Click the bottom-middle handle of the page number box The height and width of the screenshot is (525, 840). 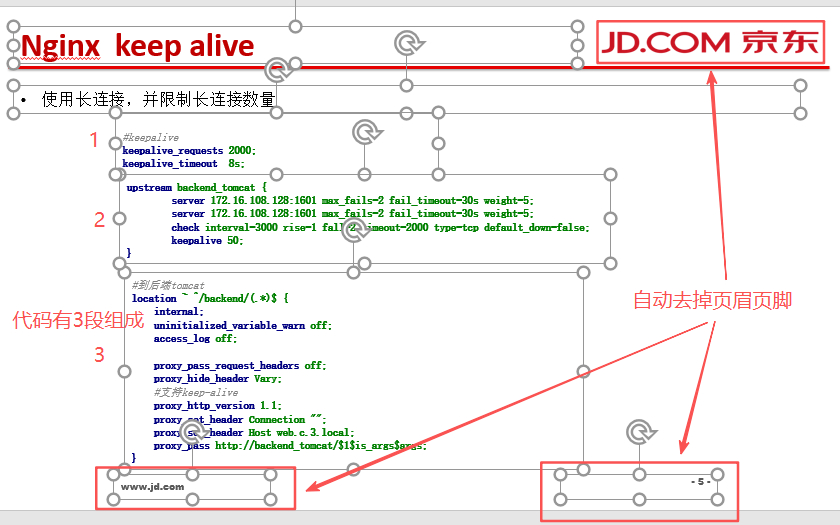[639, 500]
